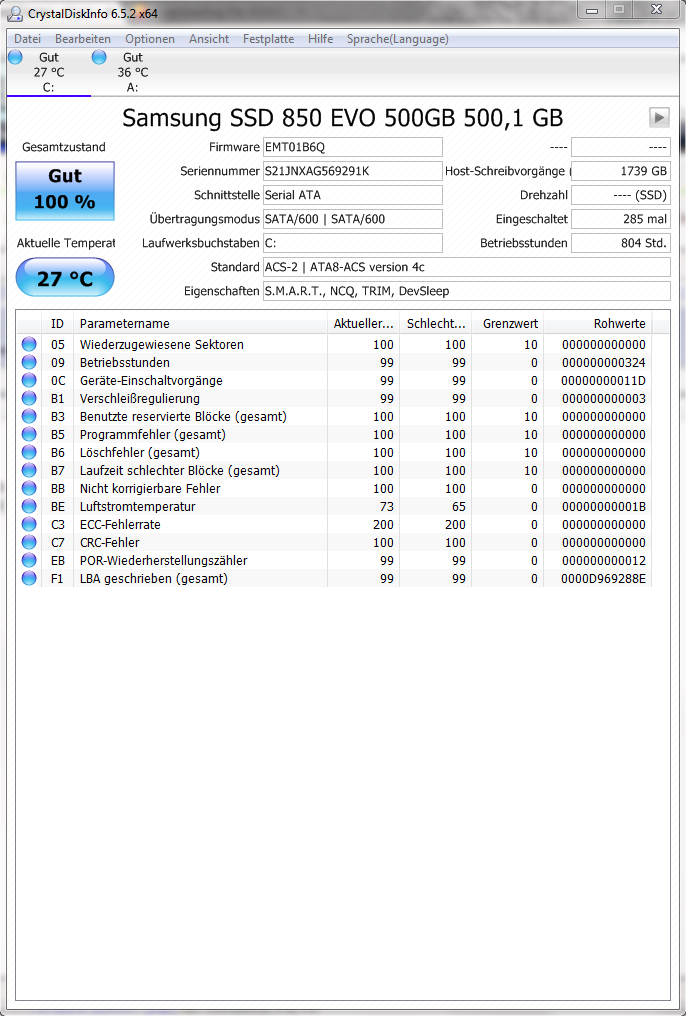Click the Übertragungsmodus field SATA/600
686x1016 pixels.
click(x=352, y=219)
